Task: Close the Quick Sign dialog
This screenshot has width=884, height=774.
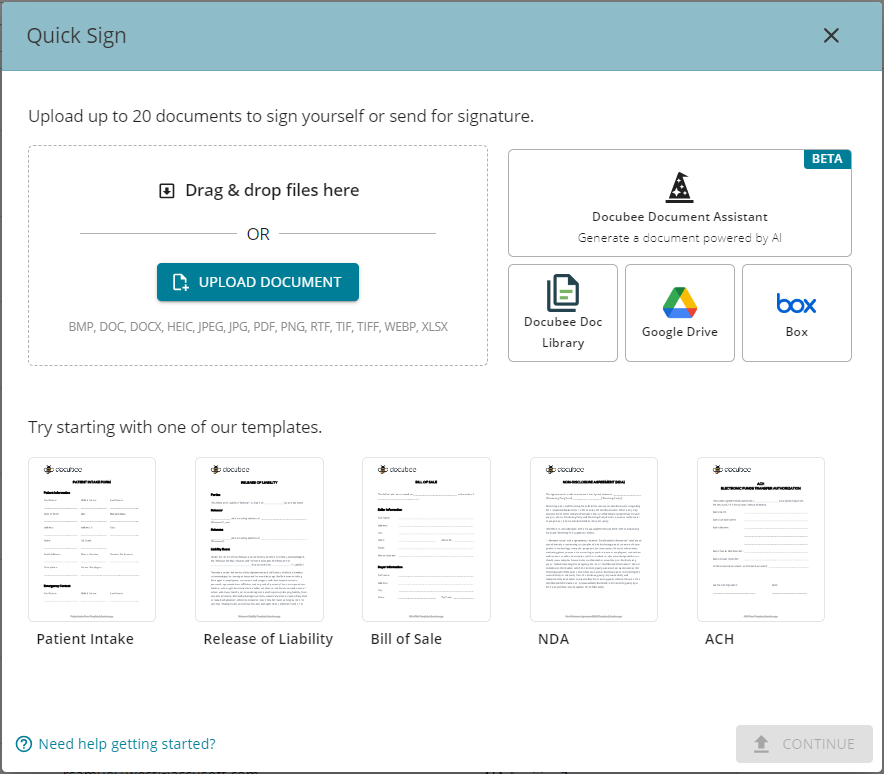Action: point(831,36)
